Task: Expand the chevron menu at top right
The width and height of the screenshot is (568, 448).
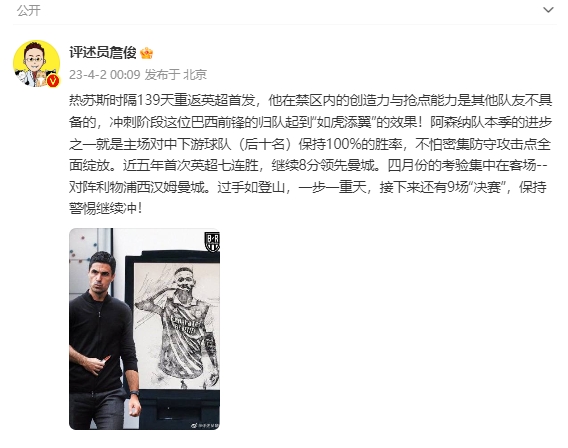Action: click(548, 10)
